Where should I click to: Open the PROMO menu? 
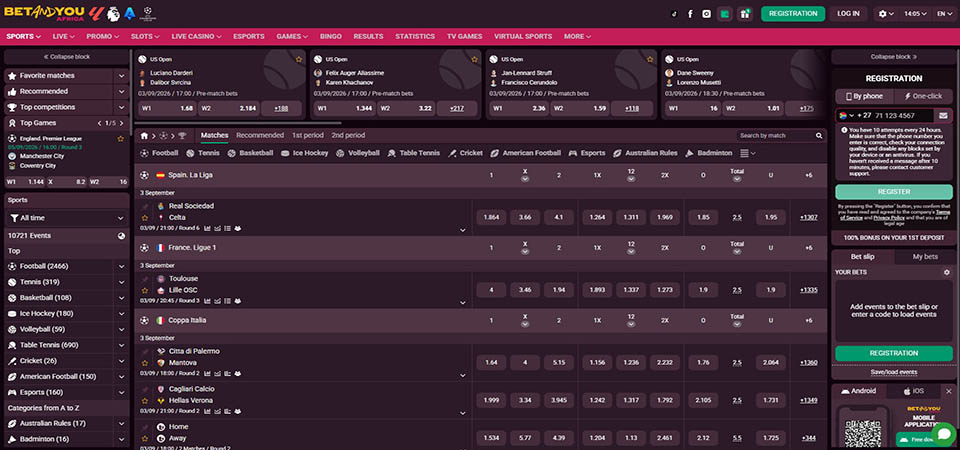pyautogui.click(x=102, y=37)
